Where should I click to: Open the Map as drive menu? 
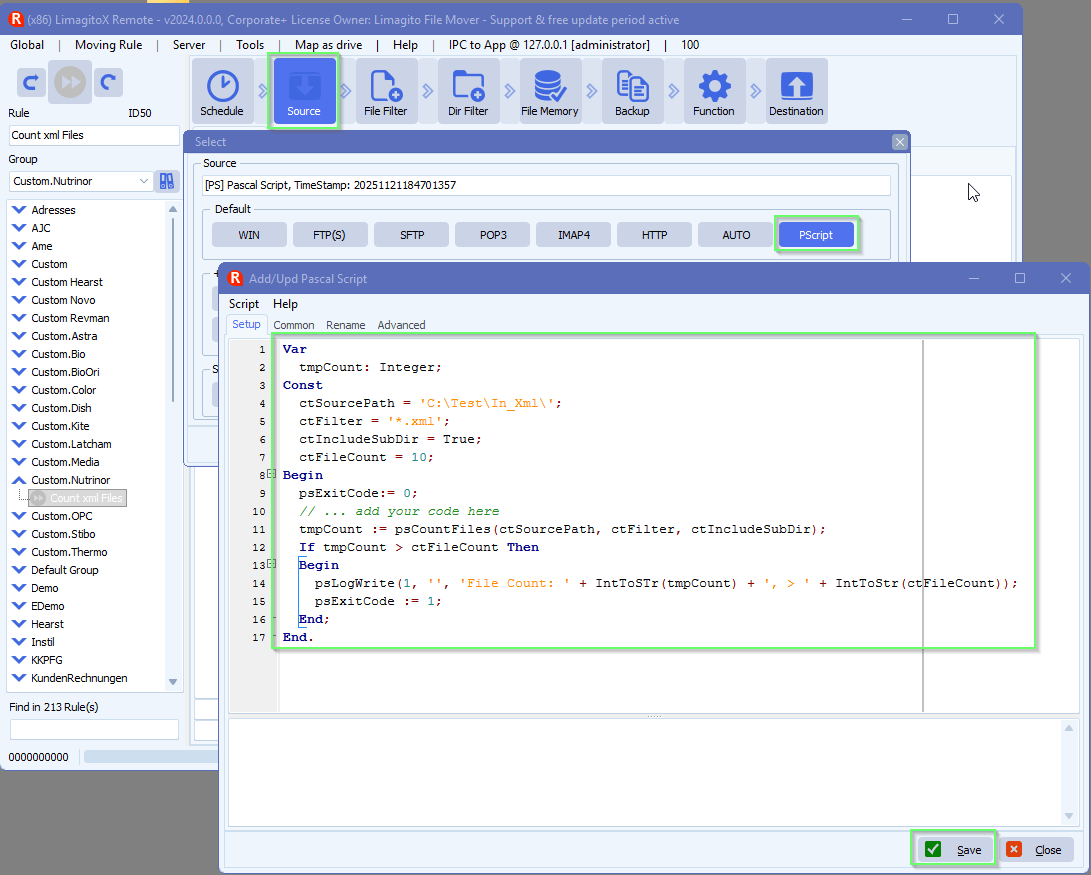coord(327,44)
